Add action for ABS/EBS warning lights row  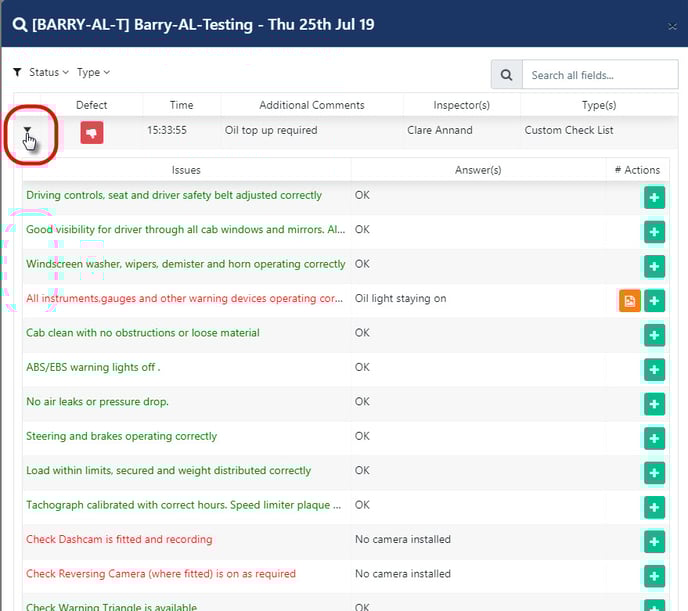654,370
